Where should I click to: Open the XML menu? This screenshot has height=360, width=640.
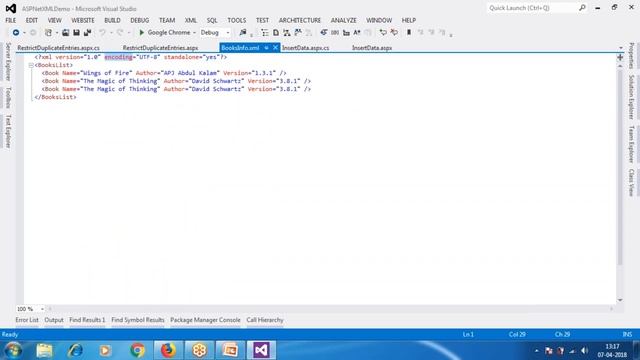191,20
